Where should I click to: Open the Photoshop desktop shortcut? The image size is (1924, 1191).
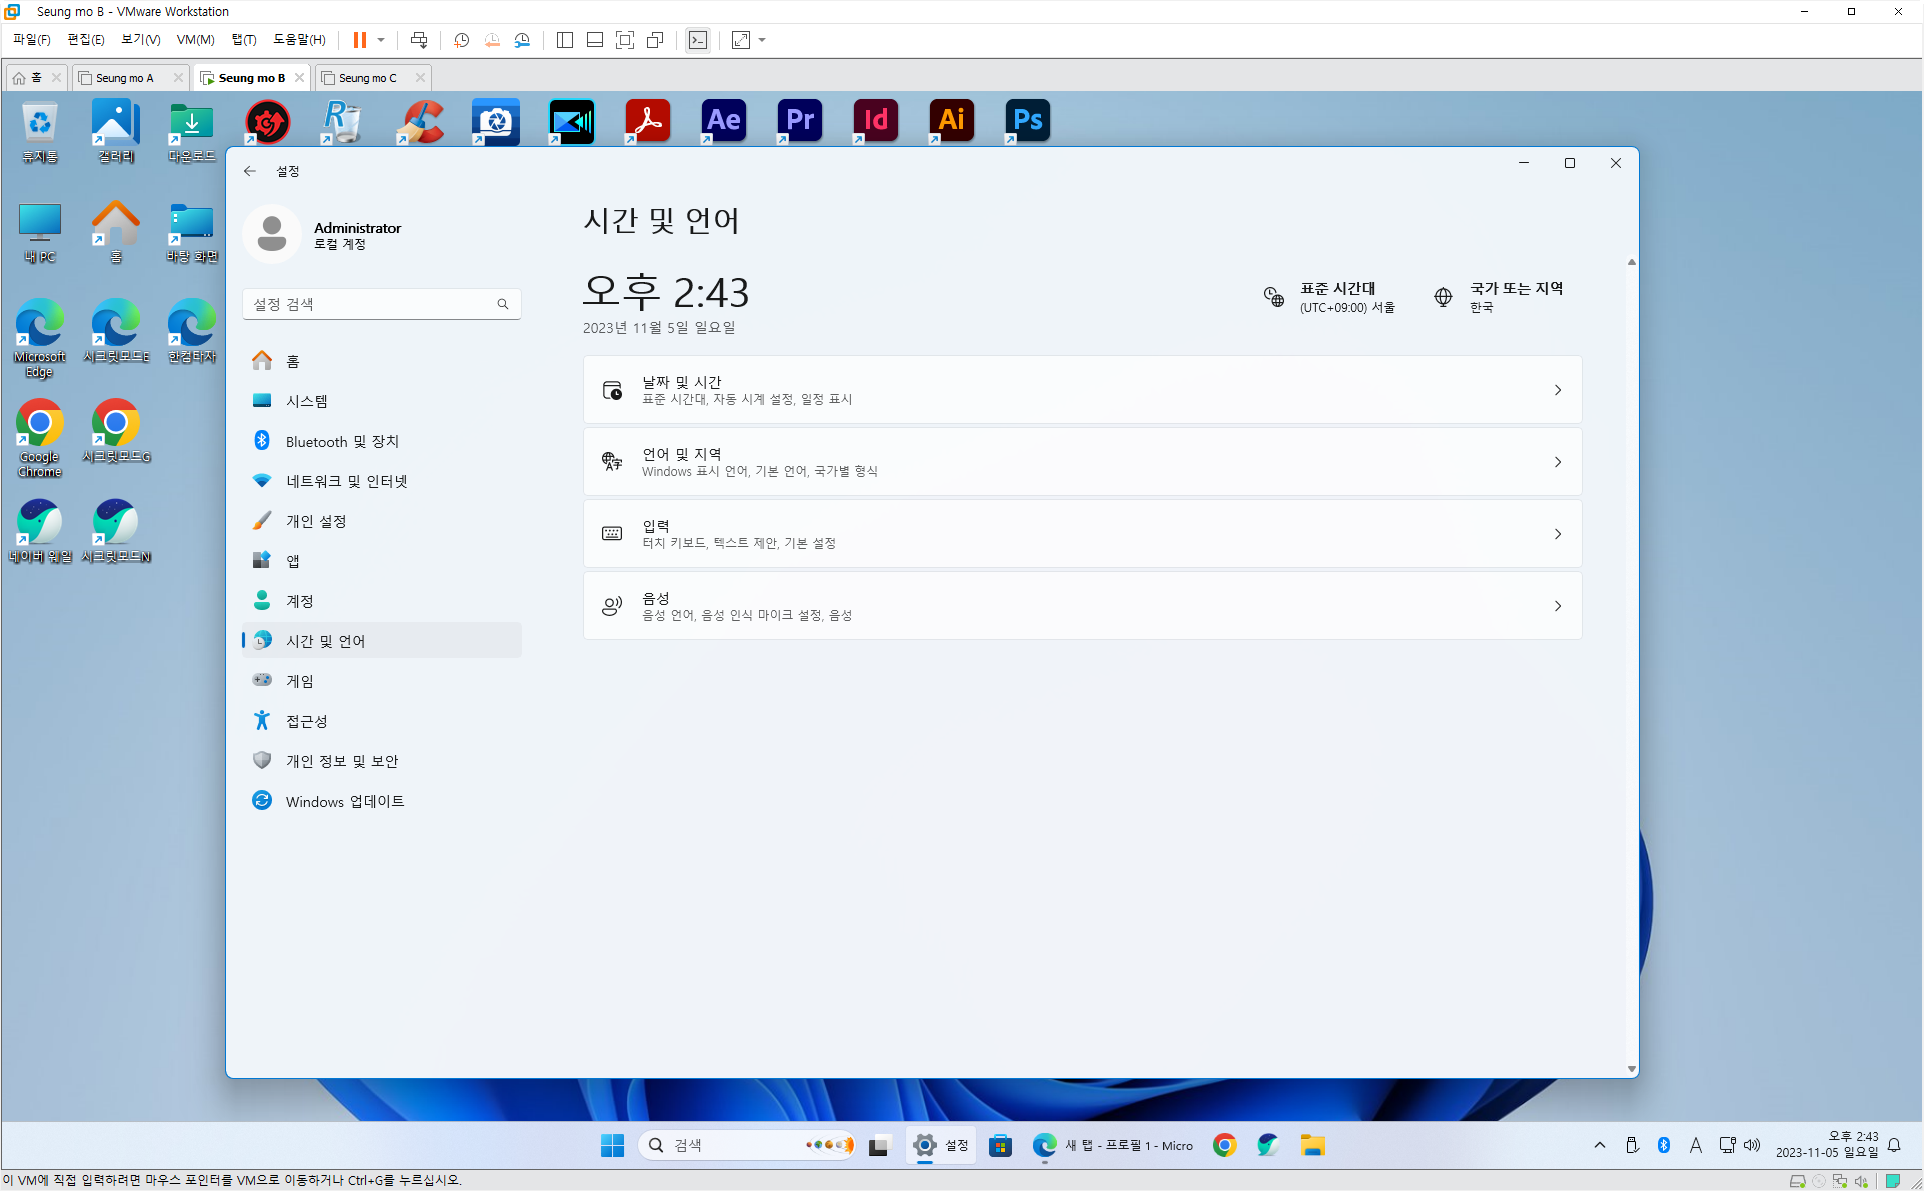(1027, 121)
